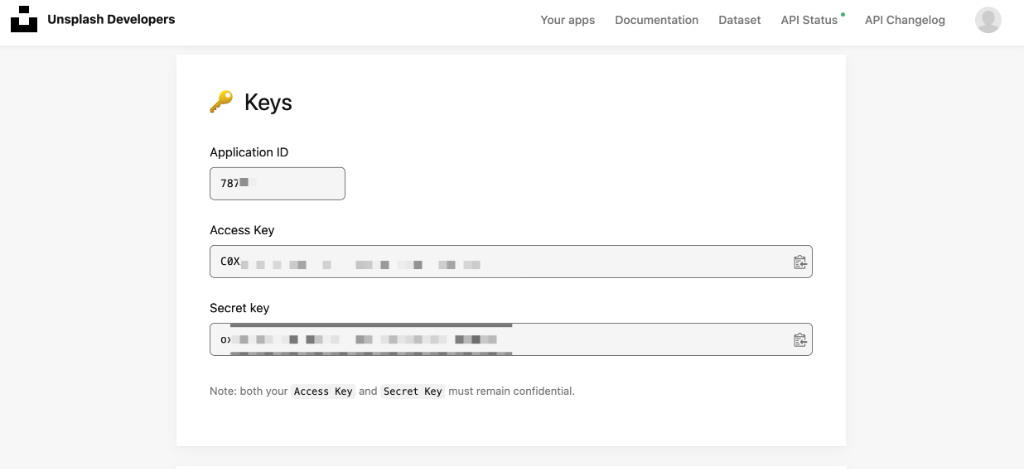Click the Access Key label above its field

tap(242, 230)
